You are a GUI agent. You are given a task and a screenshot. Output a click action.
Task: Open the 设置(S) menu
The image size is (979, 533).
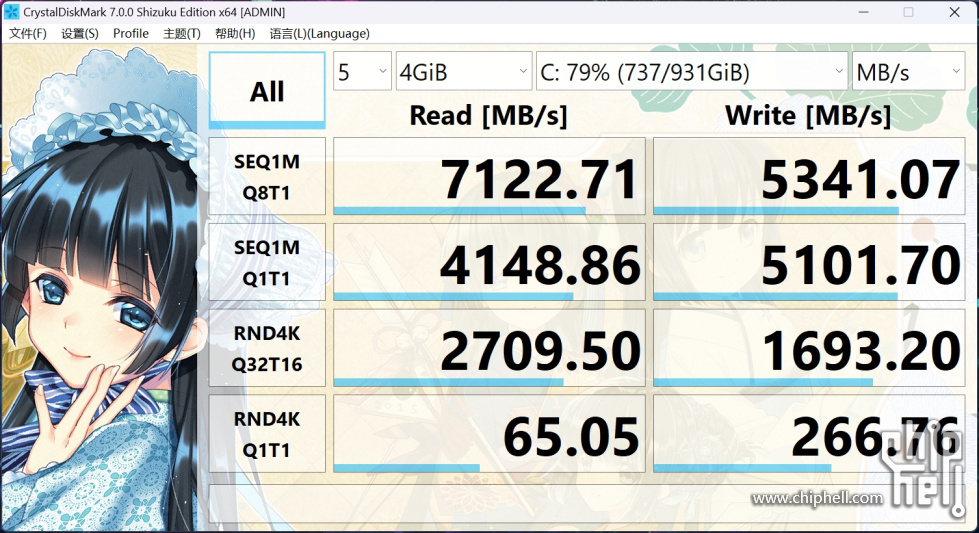click(x=80, y=34)
